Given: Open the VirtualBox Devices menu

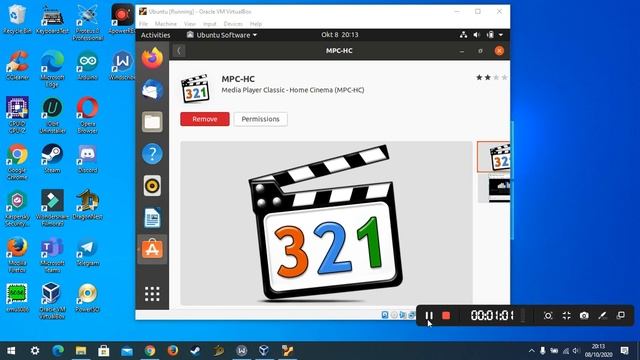Looking at the screenshot, I should click(233, 24).
